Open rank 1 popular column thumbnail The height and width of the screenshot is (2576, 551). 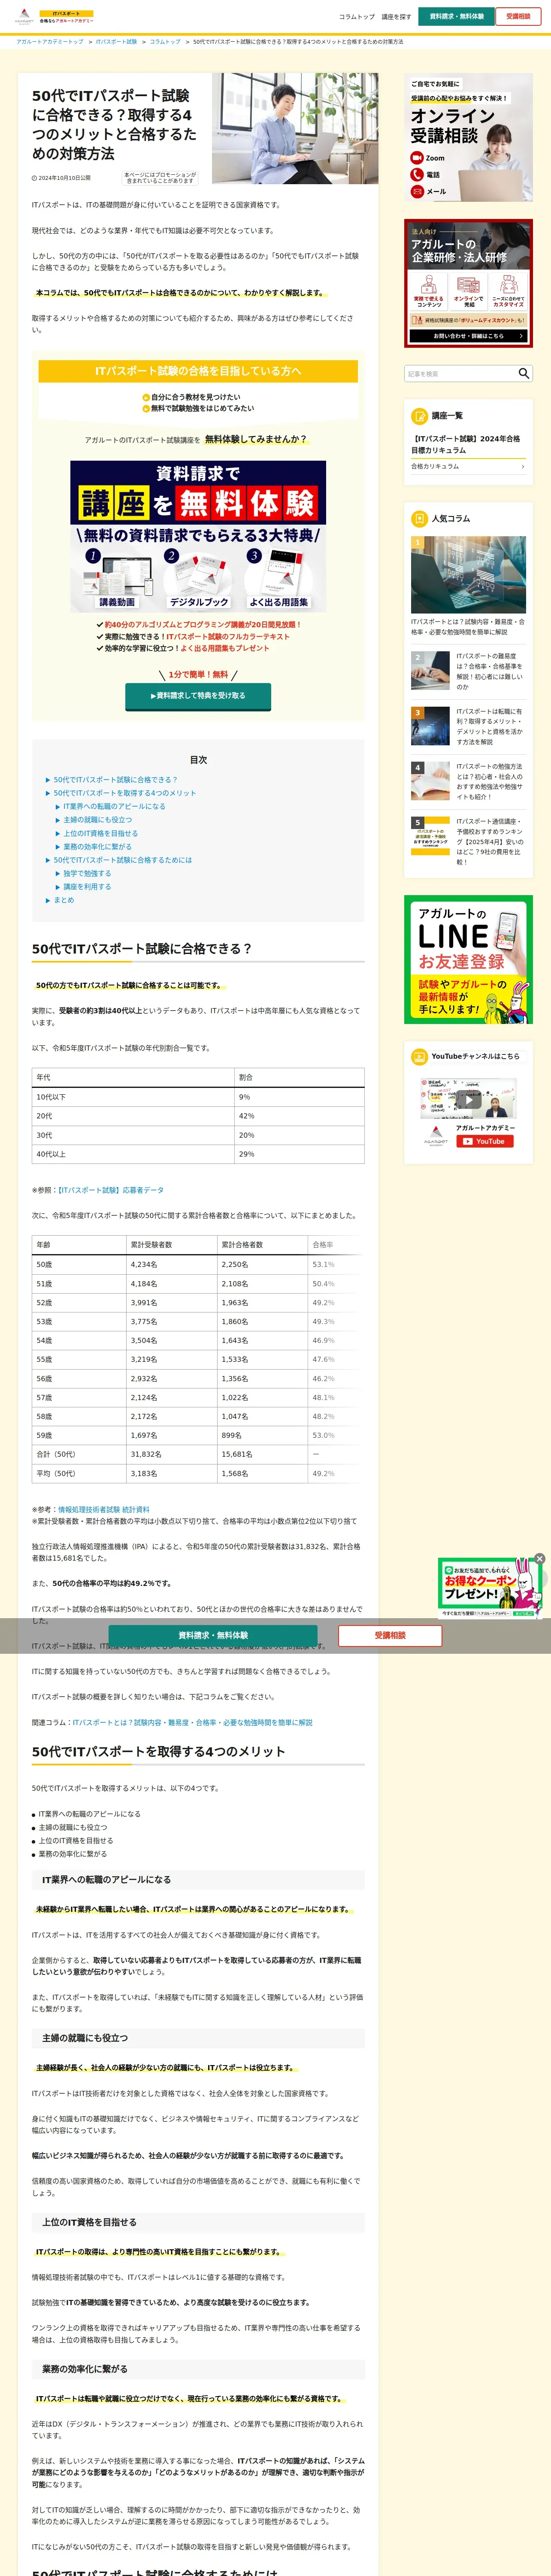468,575
